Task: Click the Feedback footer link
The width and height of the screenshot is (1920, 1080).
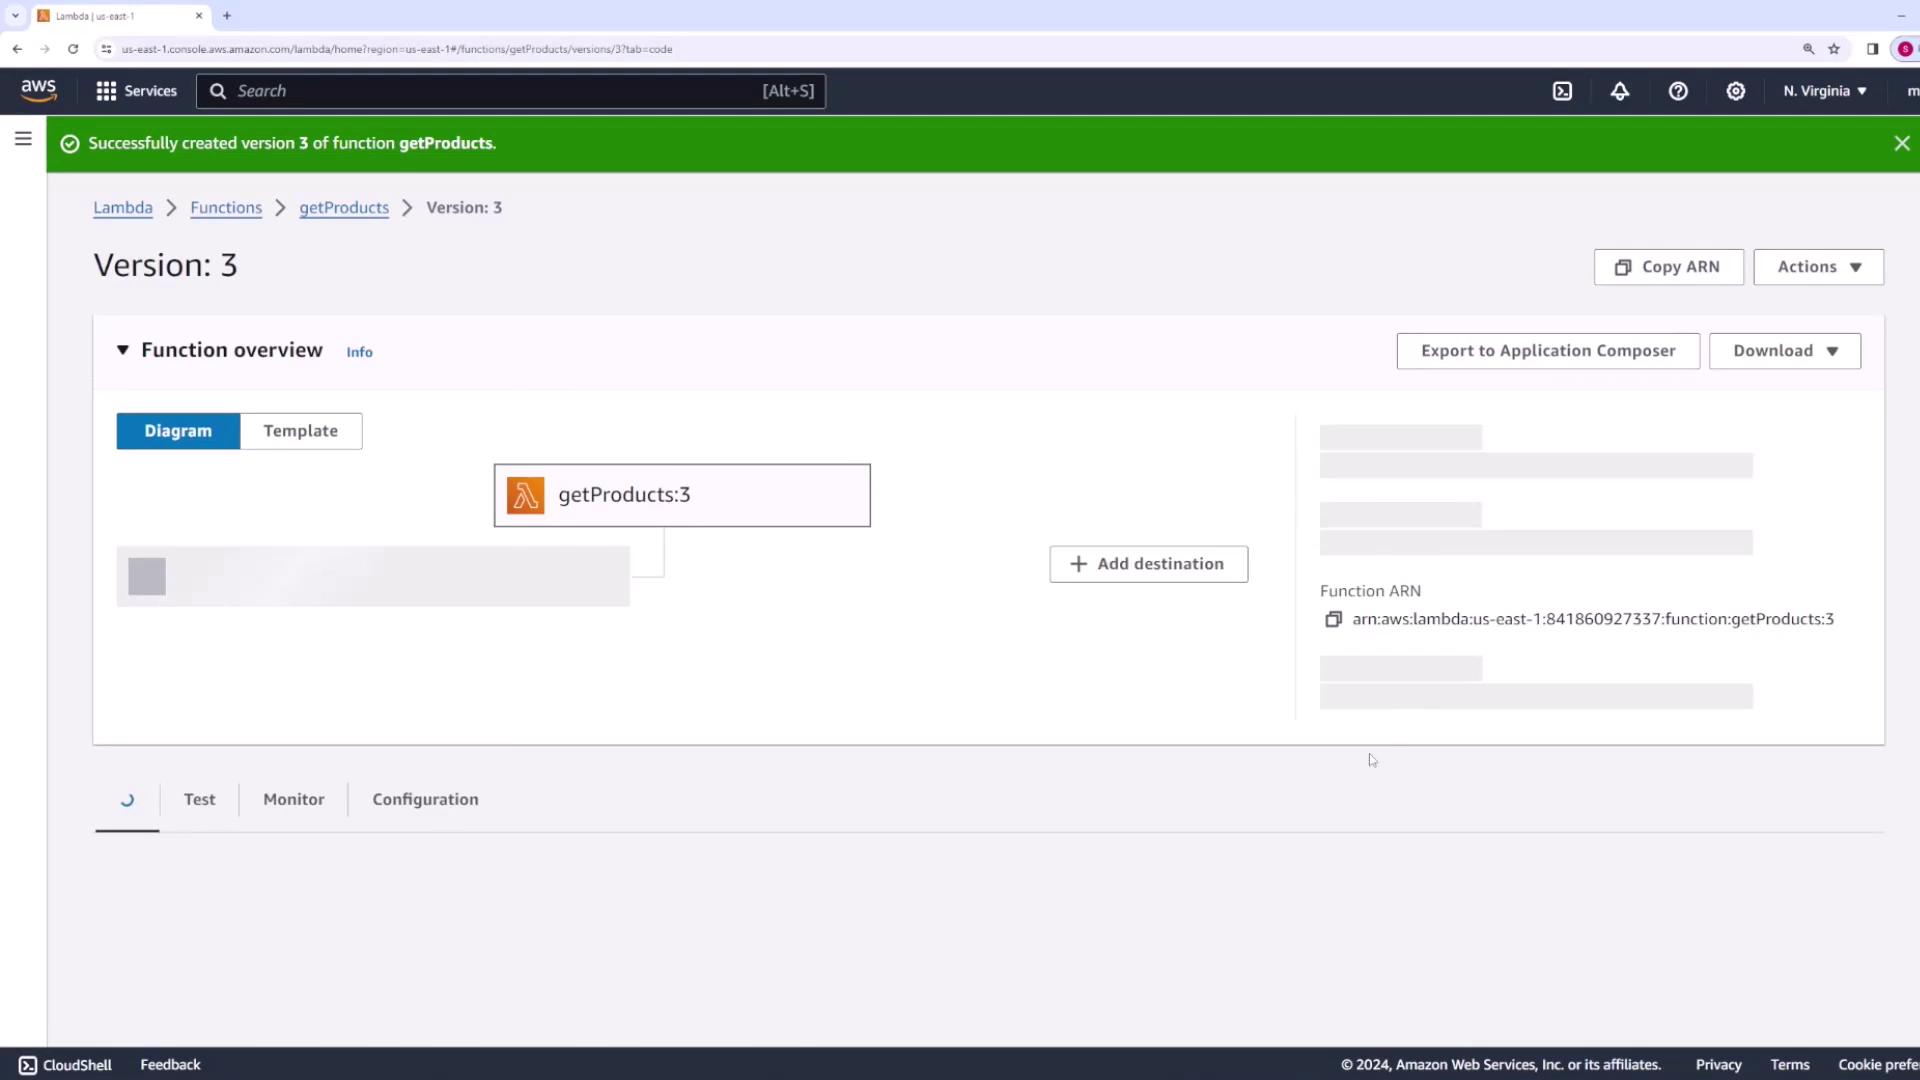Action: [x=170, y=1065]
